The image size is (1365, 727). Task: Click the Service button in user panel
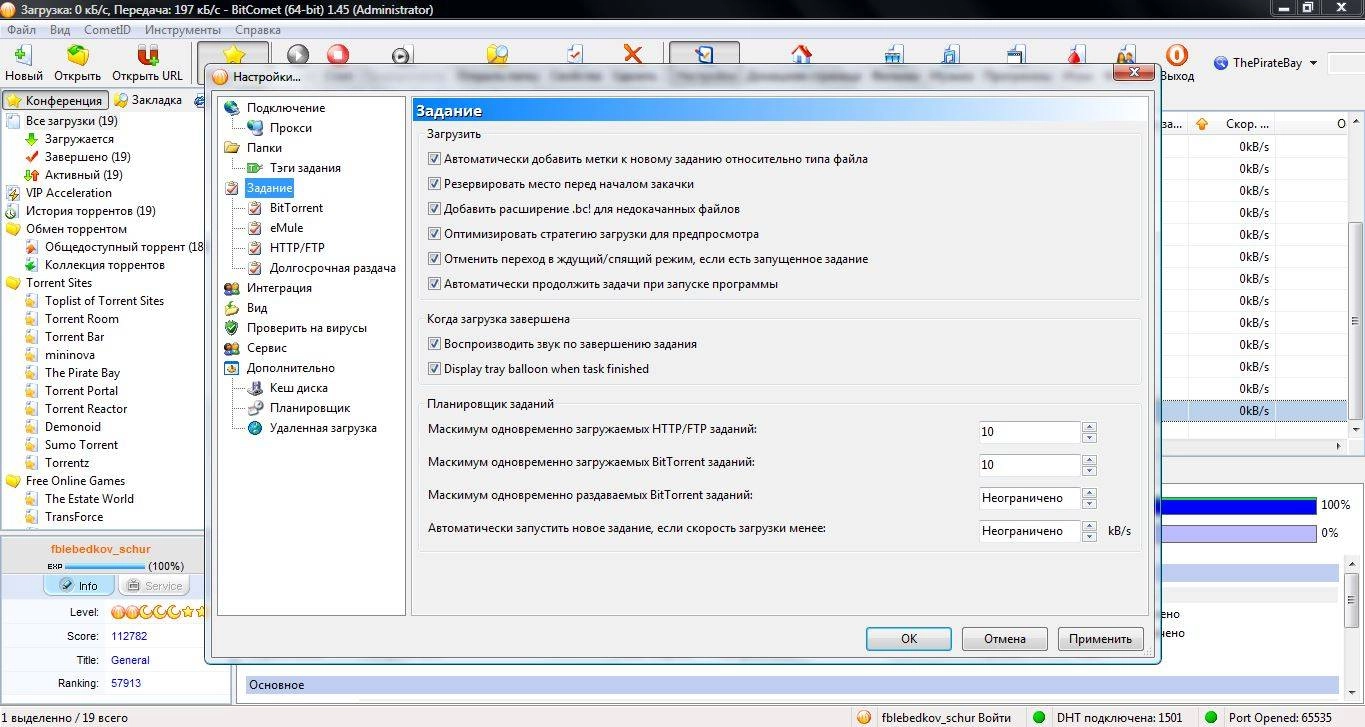[x=153, y=586]
